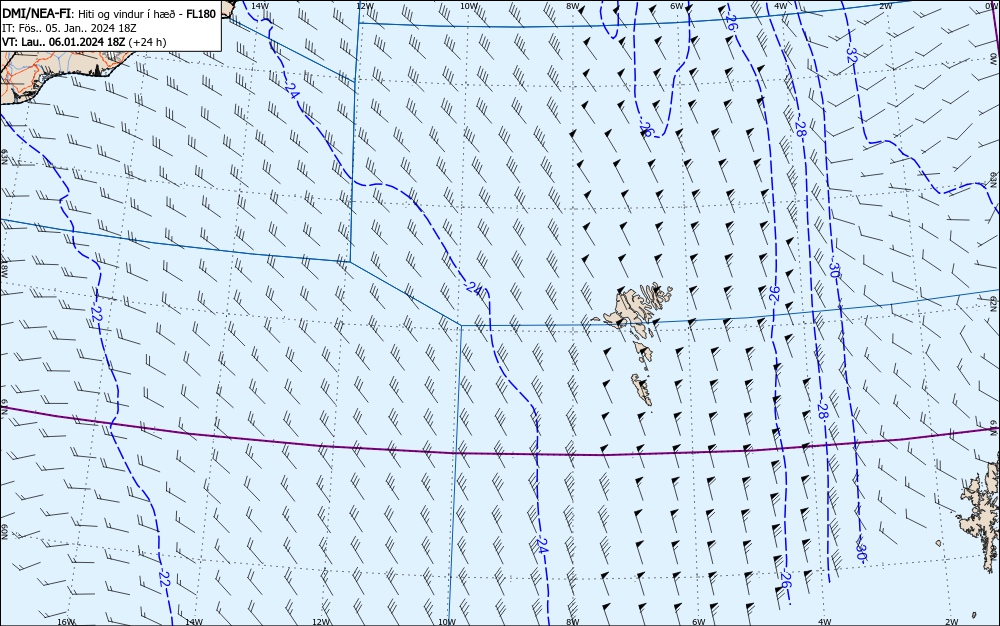The width and height of the screenshot is (1000, 626).
Task: Select the 'VT: Lau.. 06.01.2024 18Z' valid time
Action: coord(64,42)
